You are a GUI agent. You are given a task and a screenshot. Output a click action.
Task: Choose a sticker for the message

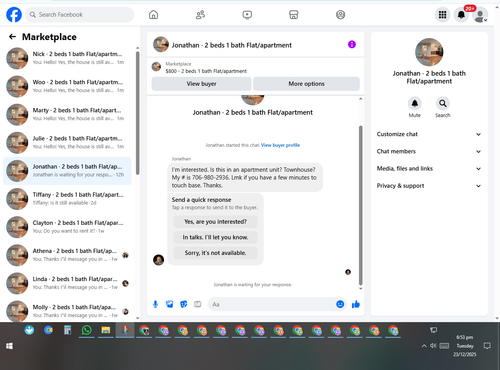184,304
